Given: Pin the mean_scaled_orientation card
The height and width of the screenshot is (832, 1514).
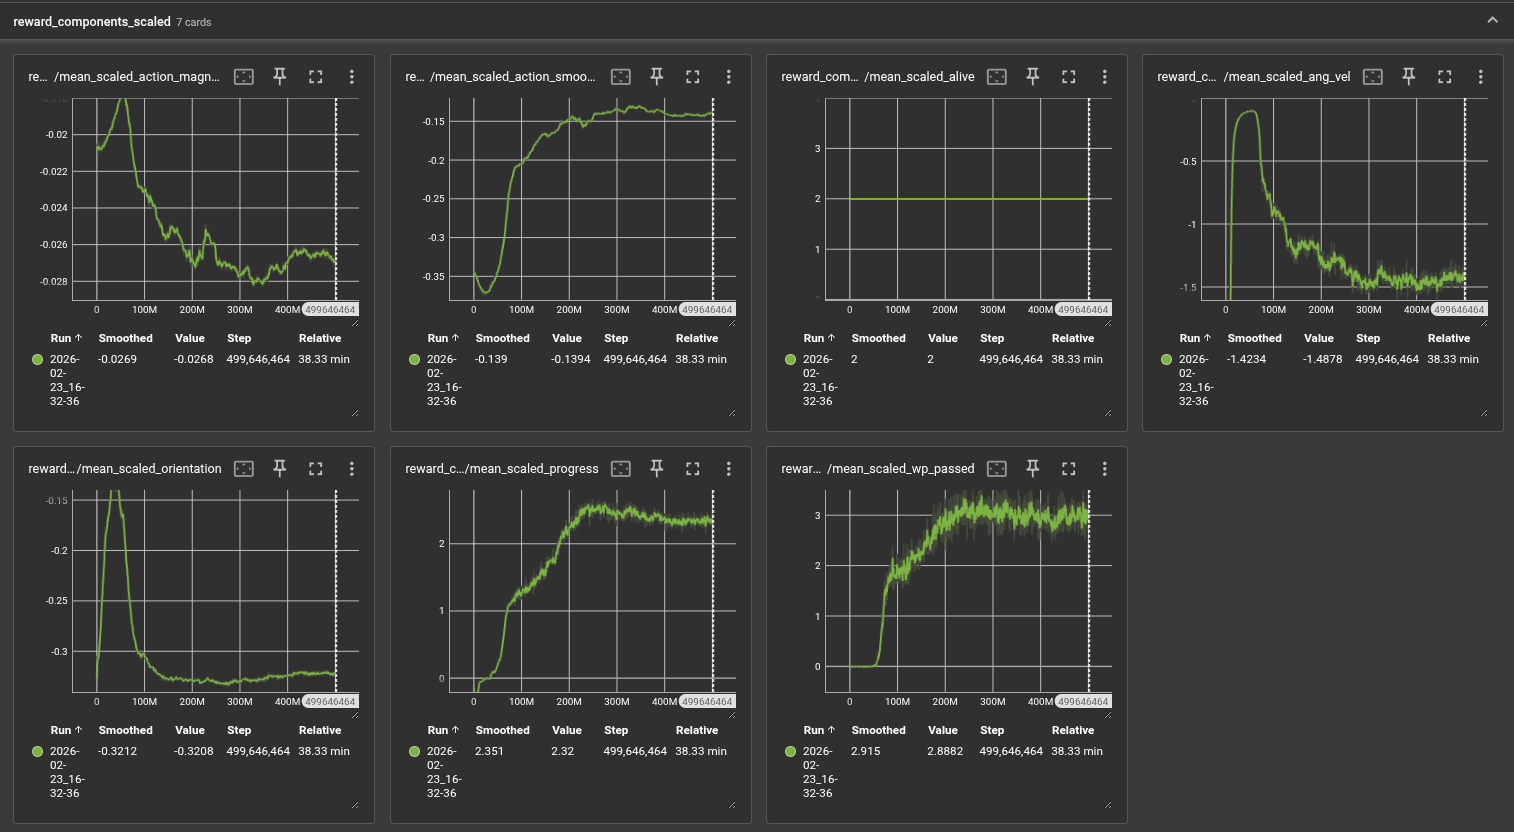Looking at the screenshot, I should click(x=280, y=469).
